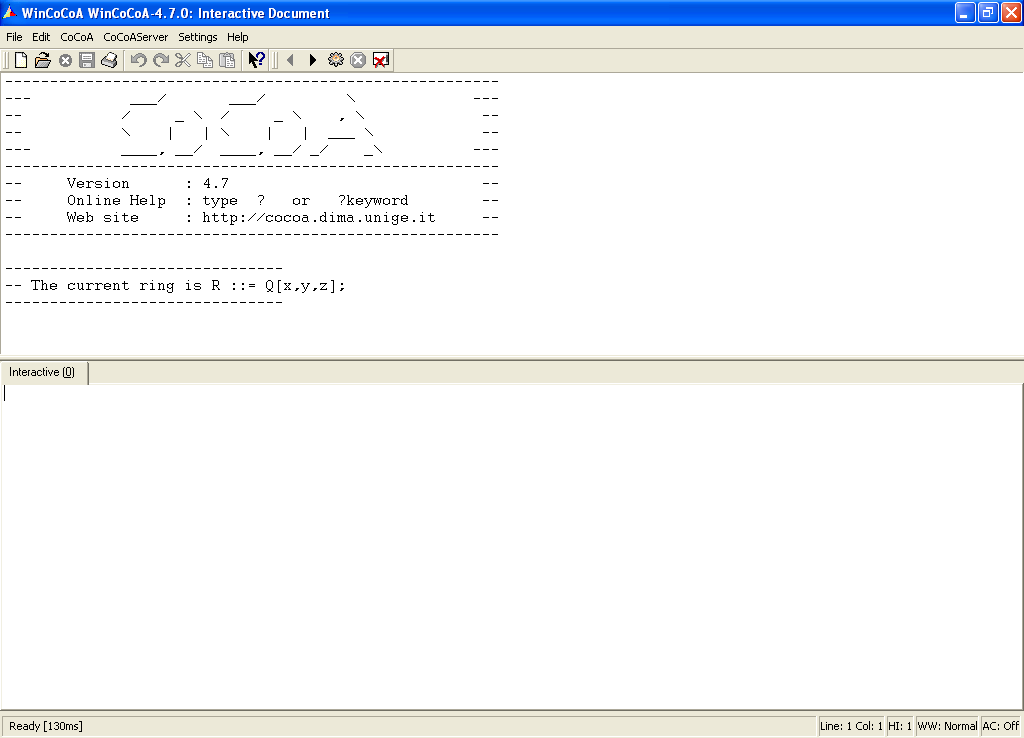This screenshot has width=1024, height=738.
Task: Copy selection with the copy icon
Action: tap(205, 60)
